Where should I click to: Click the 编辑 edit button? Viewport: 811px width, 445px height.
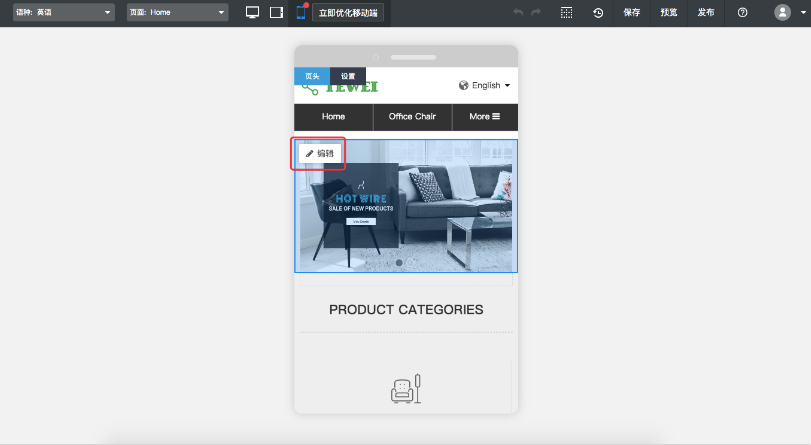click(320, 154)
